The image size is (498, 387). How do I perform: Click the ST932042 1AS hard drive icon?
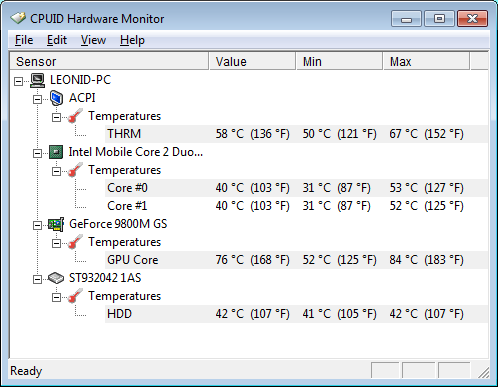pos(56,278)
